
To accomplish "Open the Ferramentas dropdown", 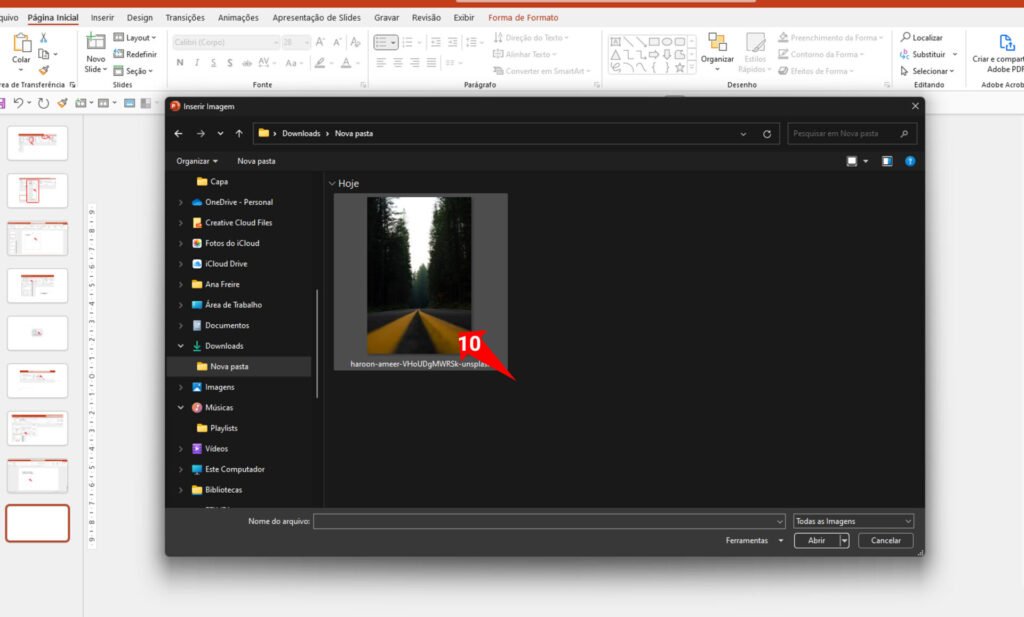I will 752,540.
